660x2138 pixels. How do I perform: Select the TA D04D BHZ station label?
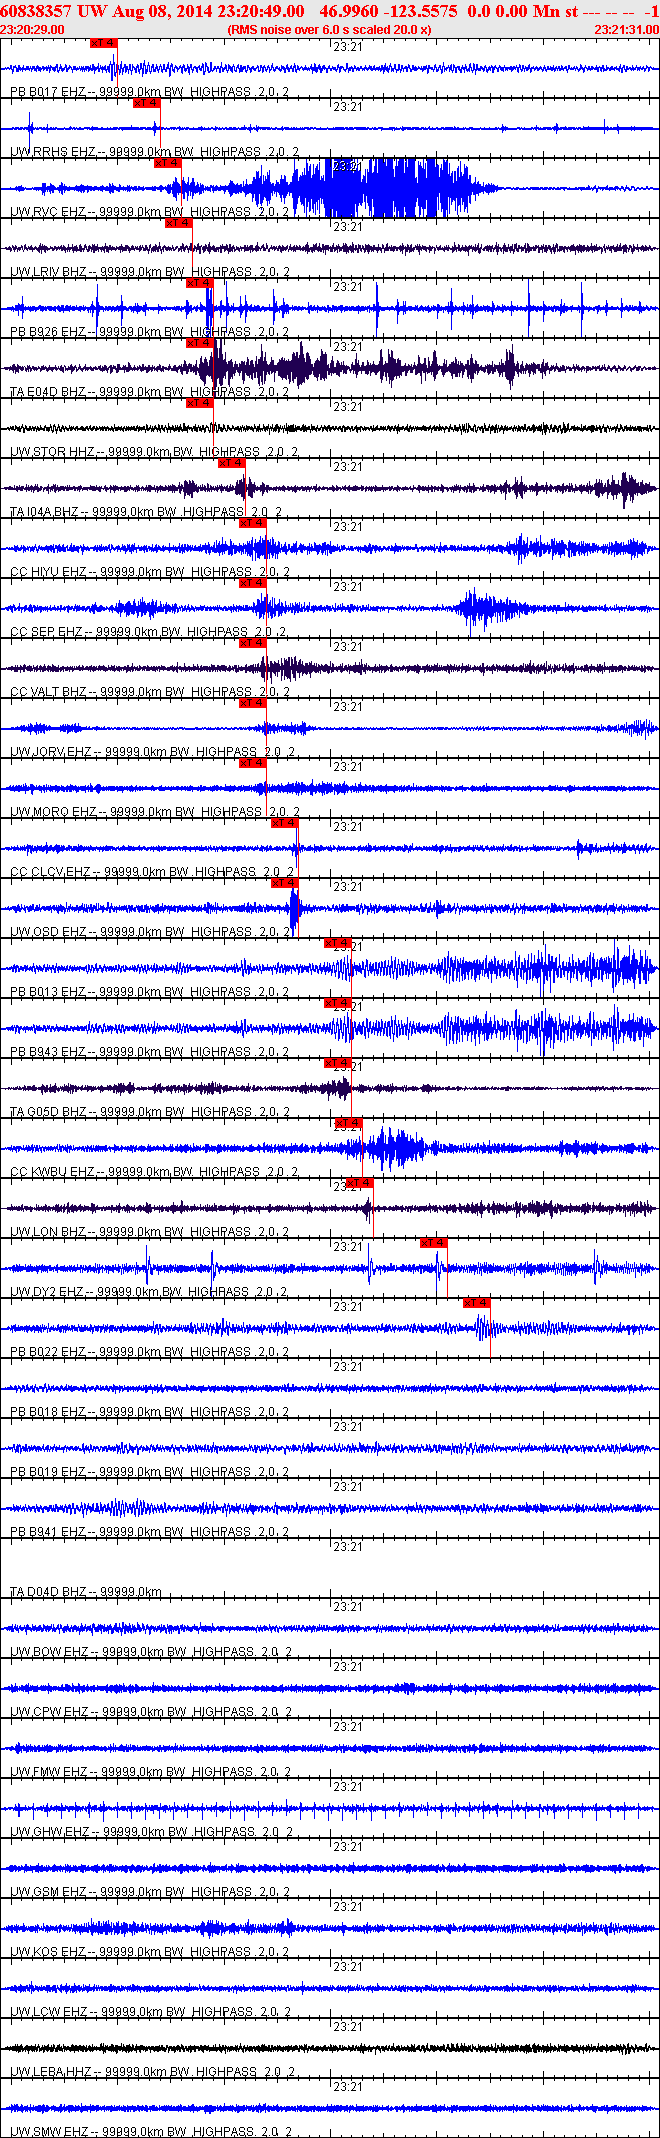86,1592
